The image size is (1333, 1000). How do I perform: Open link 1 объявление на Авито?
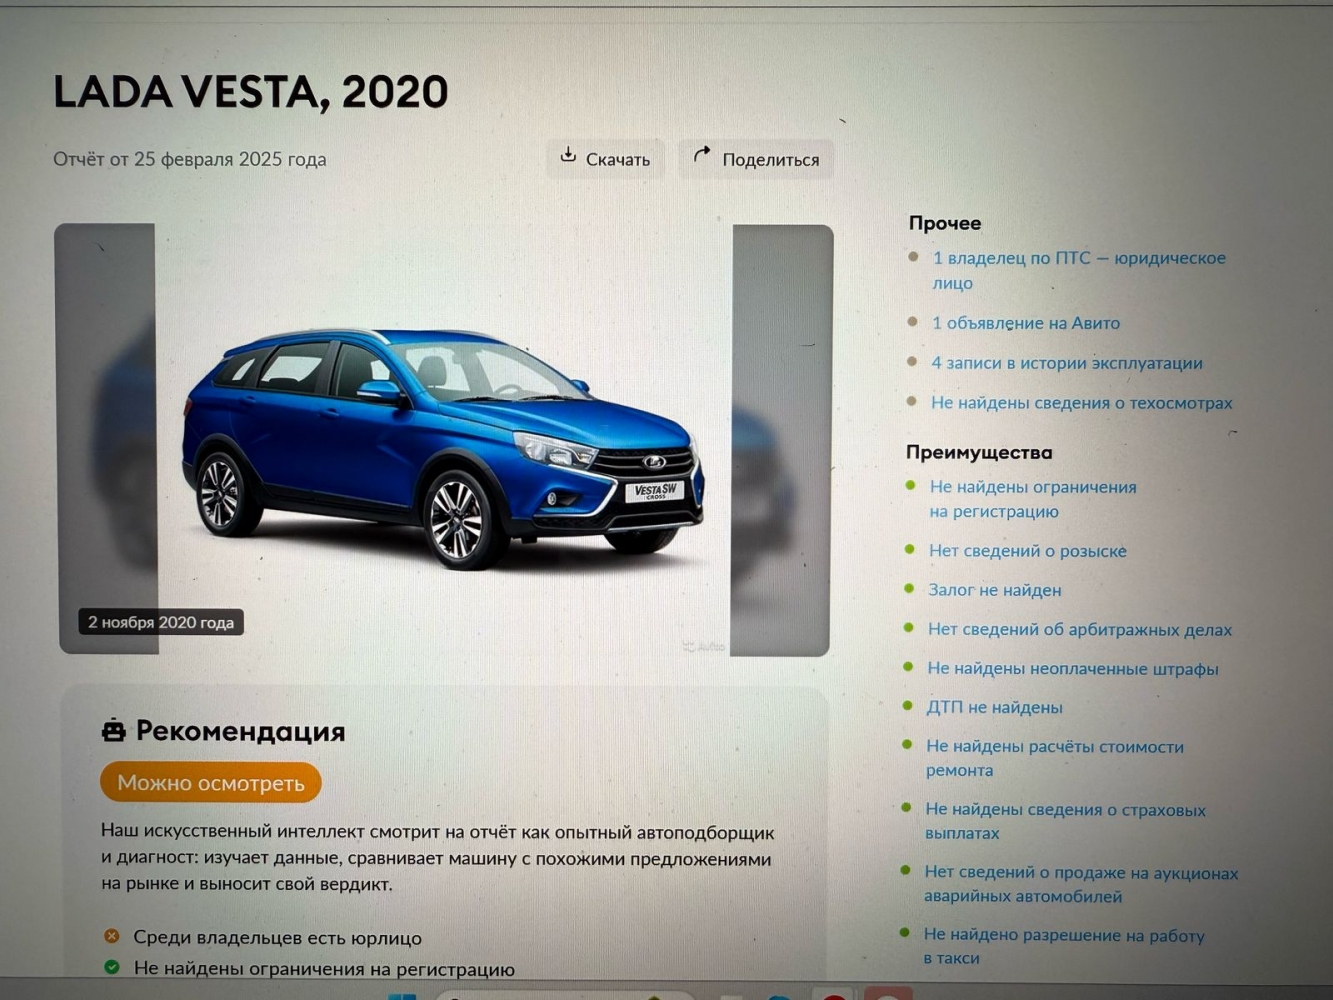pos(1026,323)
